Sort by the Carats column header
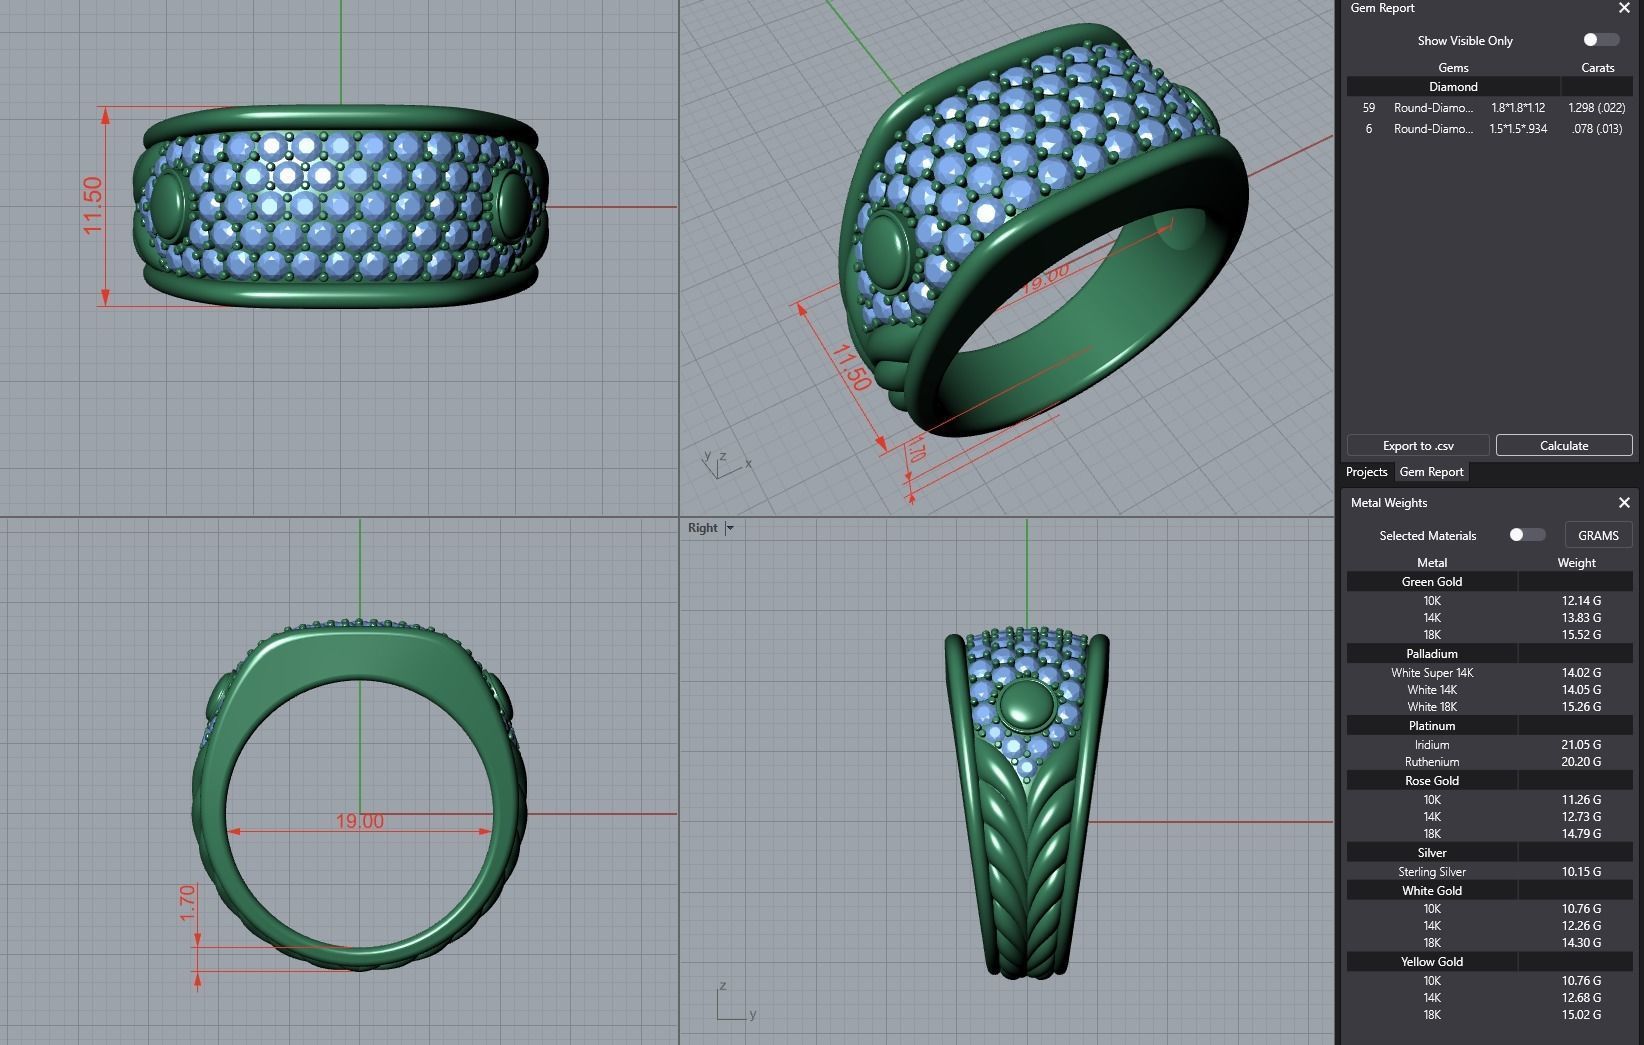1644x1045 pixels. coord(1597,68)
